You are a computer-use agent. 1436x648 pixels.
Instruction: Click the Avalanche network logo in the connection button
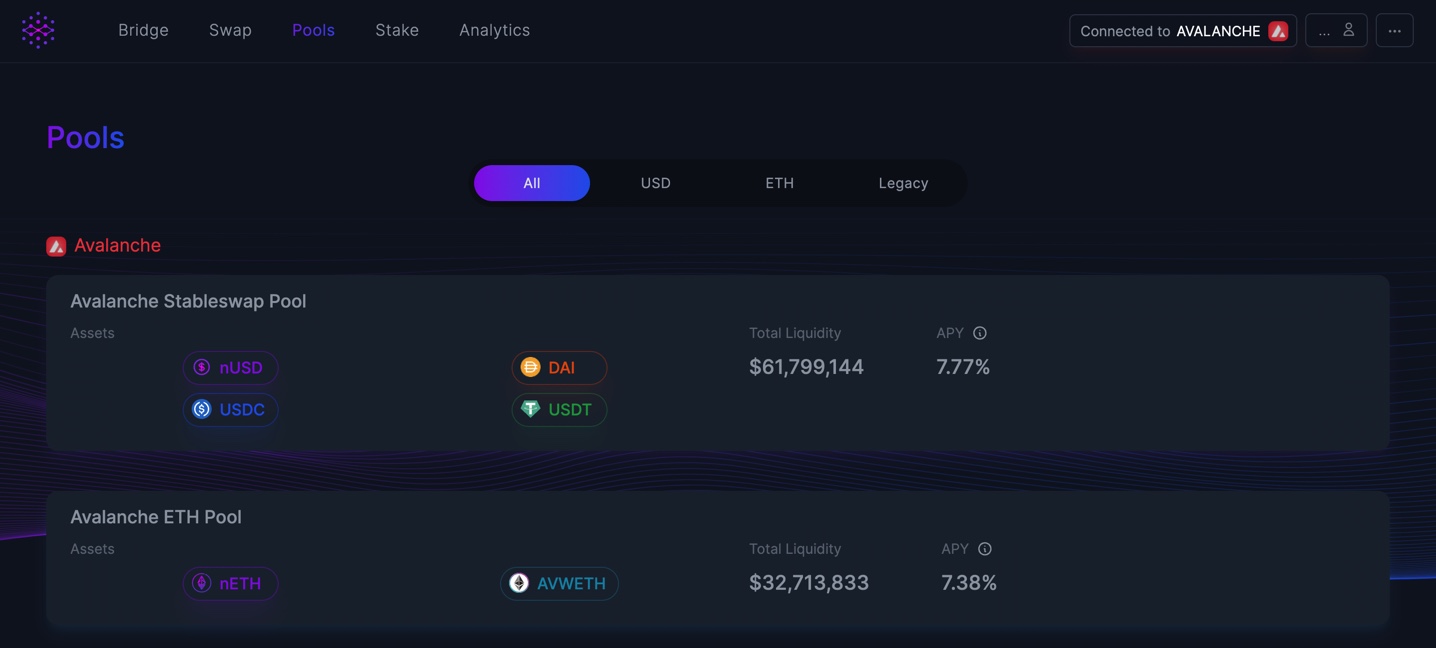(1278, 31)
